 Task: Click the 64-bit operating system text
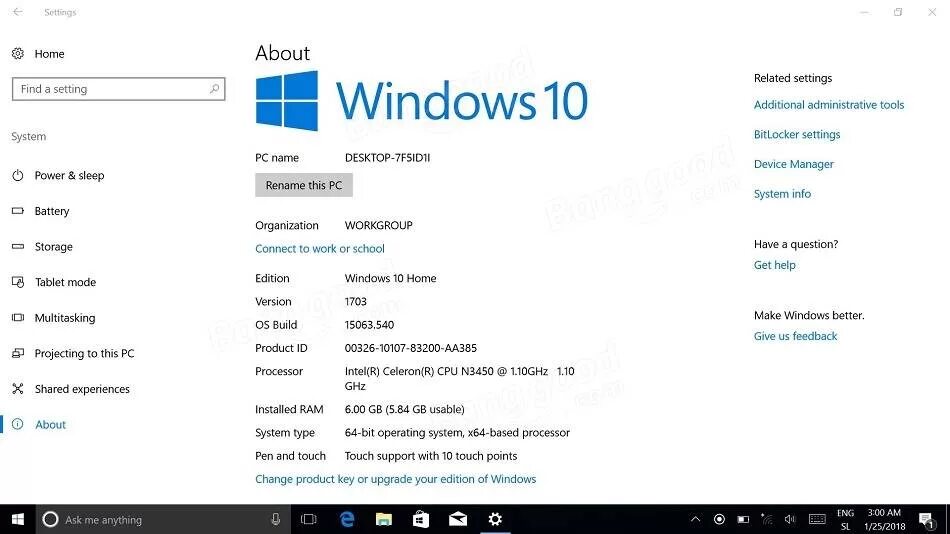457,433
